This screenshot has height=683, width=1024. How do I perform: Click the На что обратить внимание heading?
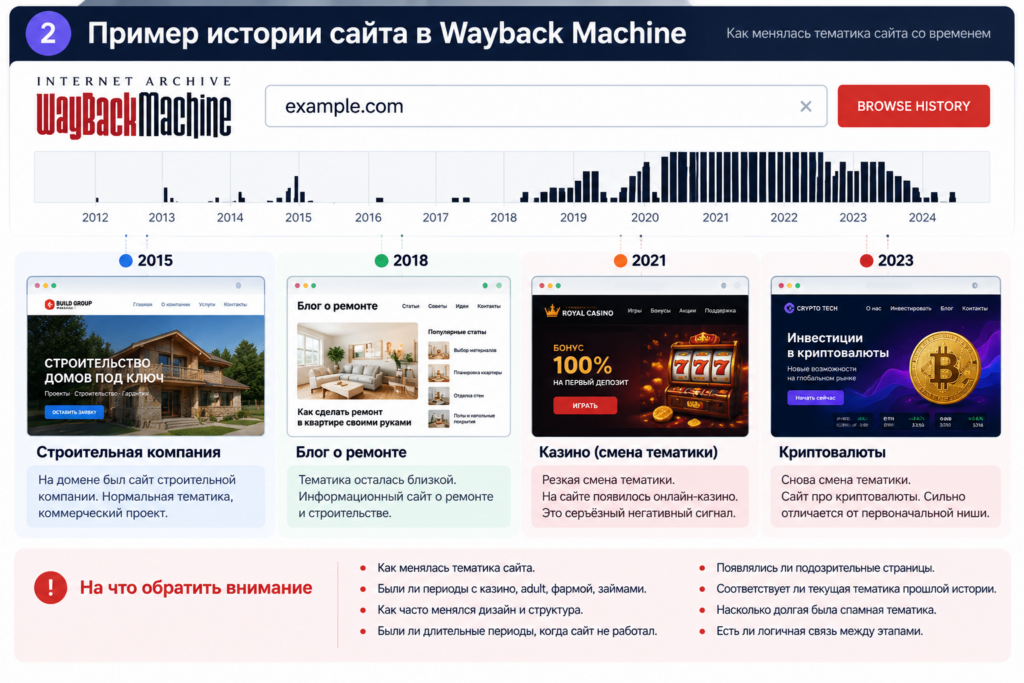tap(196, 588)
